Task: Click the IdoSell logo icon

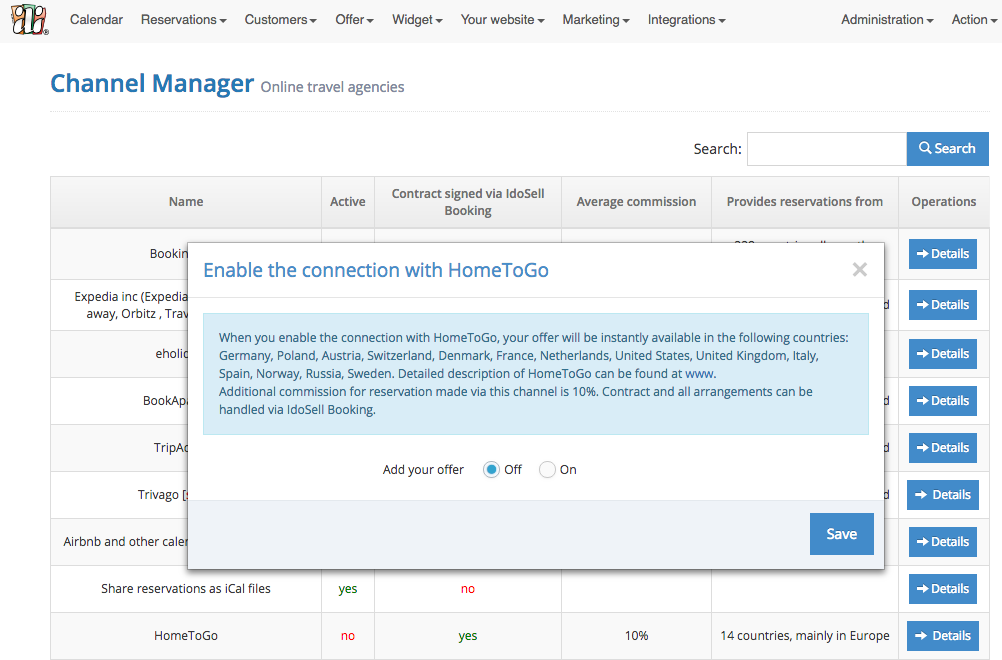Action: pyautogui.click(x=30, y=20)
